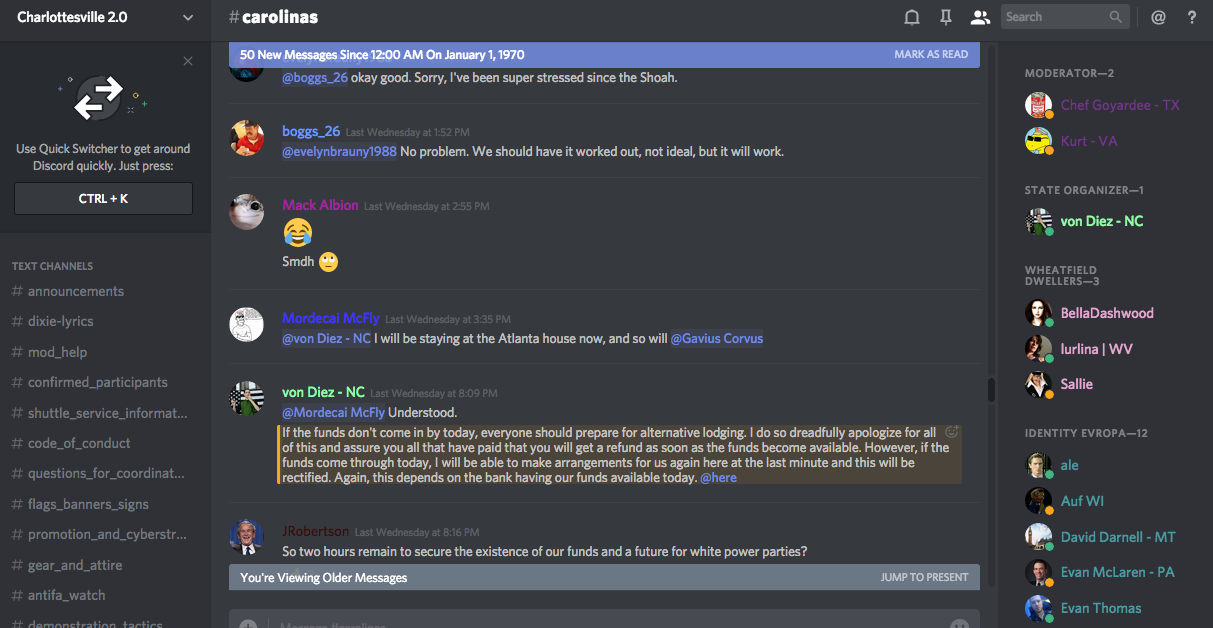Viewport: 1213px width, 628px height.
Task: Close the Quick Switcher tip
Action: point(188,62)
